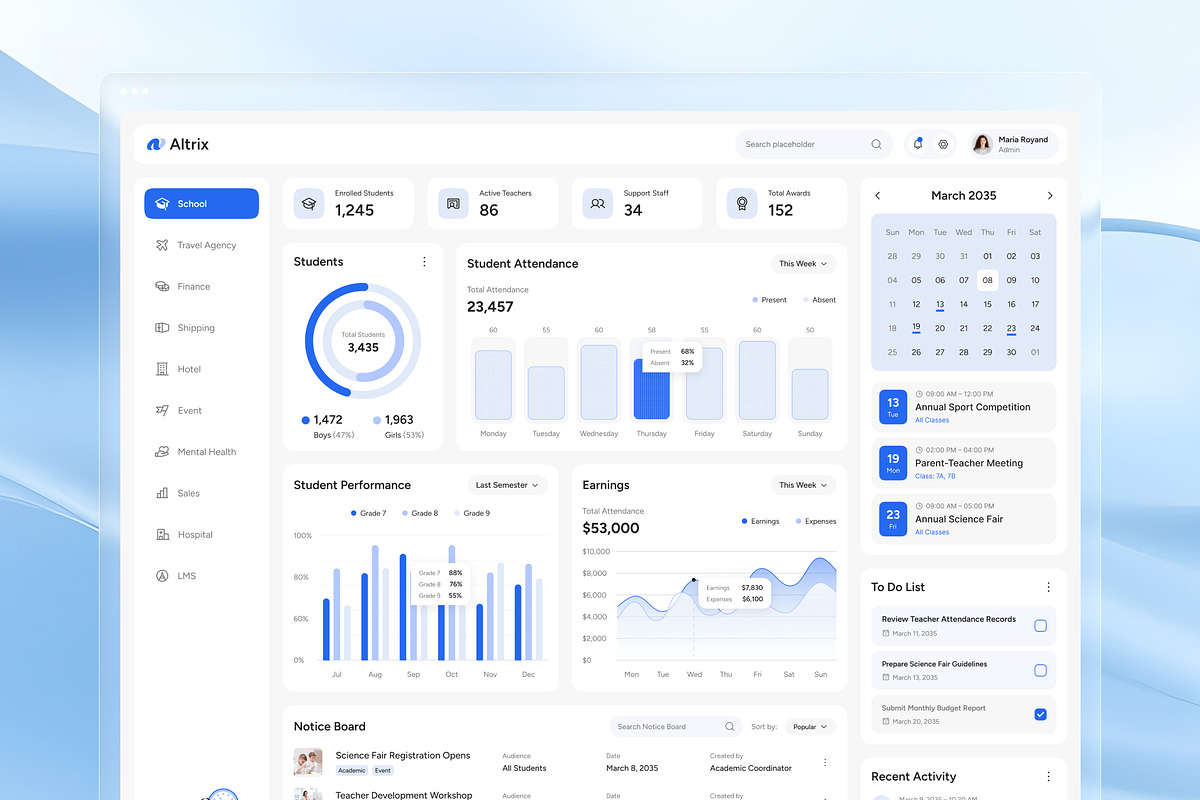Toggle the Present series in attendance legend
The width and height of the screenshot is (1200, 800).
click(769, 300)
